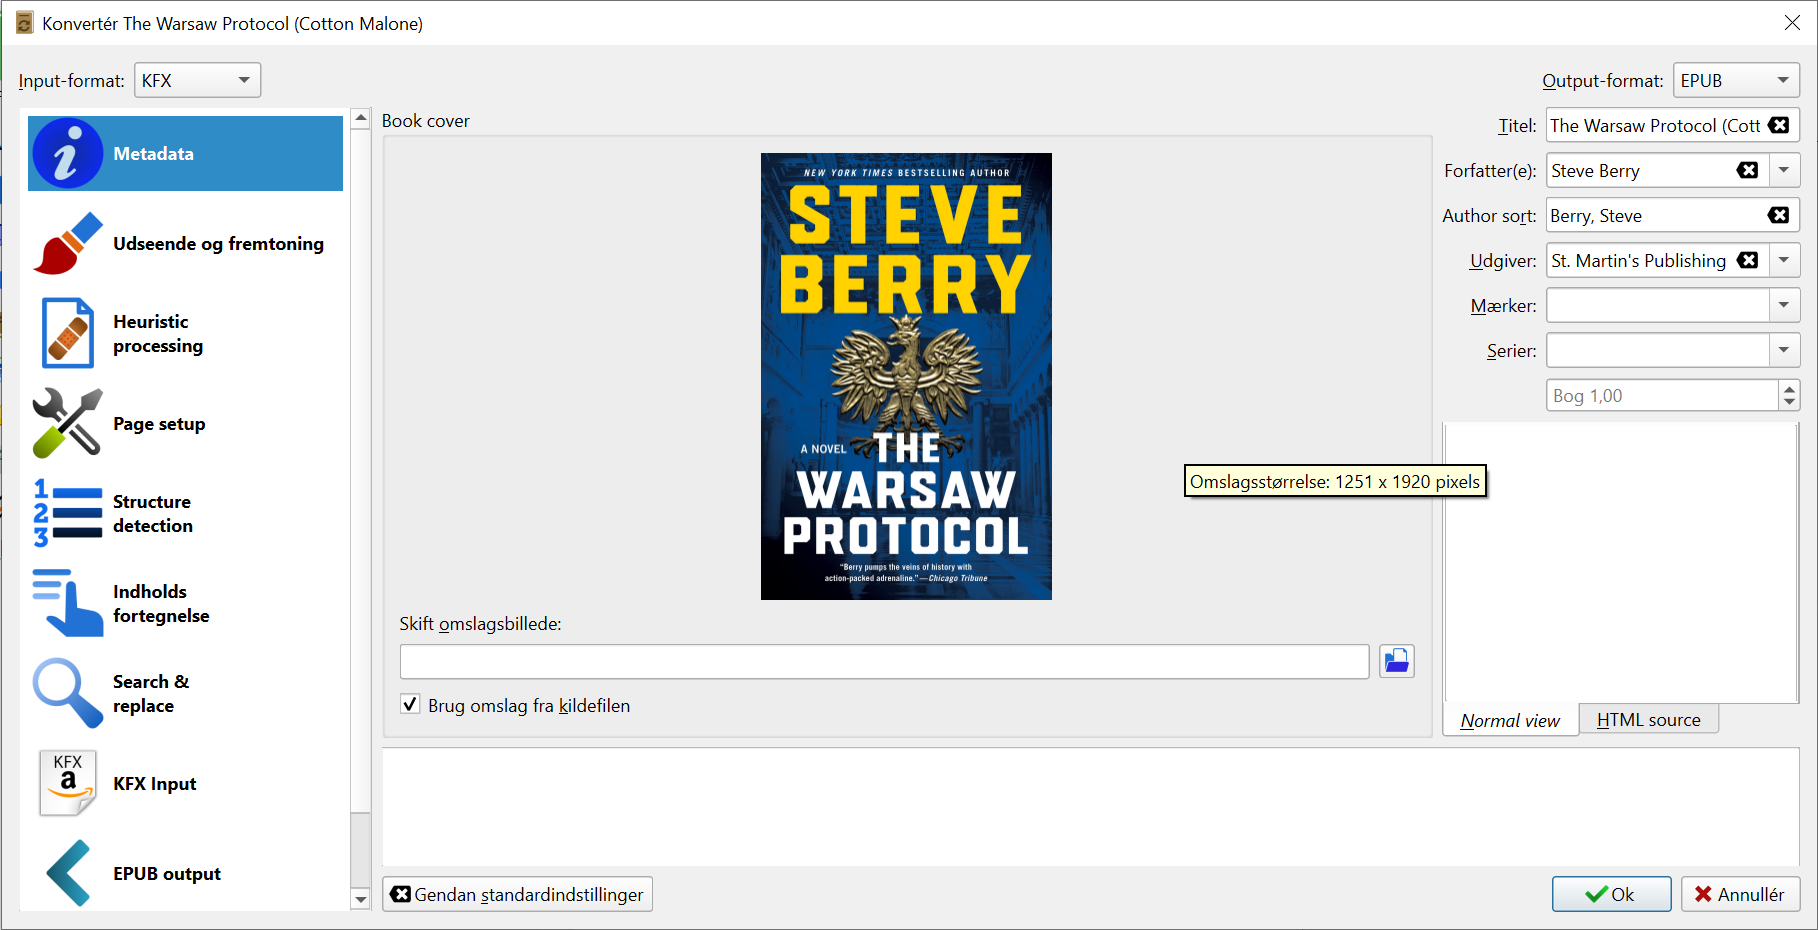Click the Ok button
This screenshot has width=1818, height=930.
coord(1611,894)
